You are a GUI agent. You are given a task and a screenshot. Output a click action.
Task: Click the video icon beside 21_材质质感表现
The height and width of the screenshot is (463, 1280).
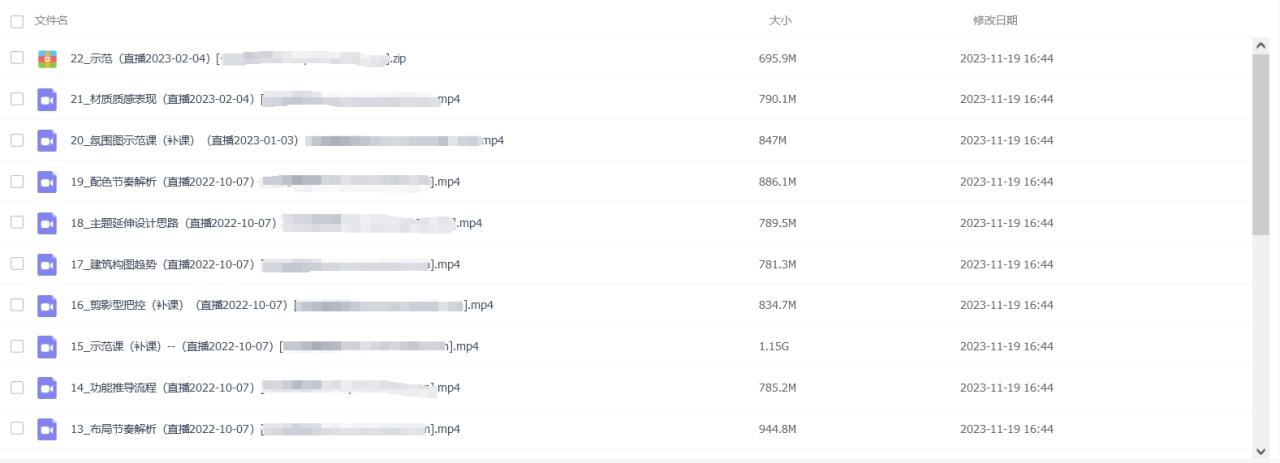click(x=47, y=99)
